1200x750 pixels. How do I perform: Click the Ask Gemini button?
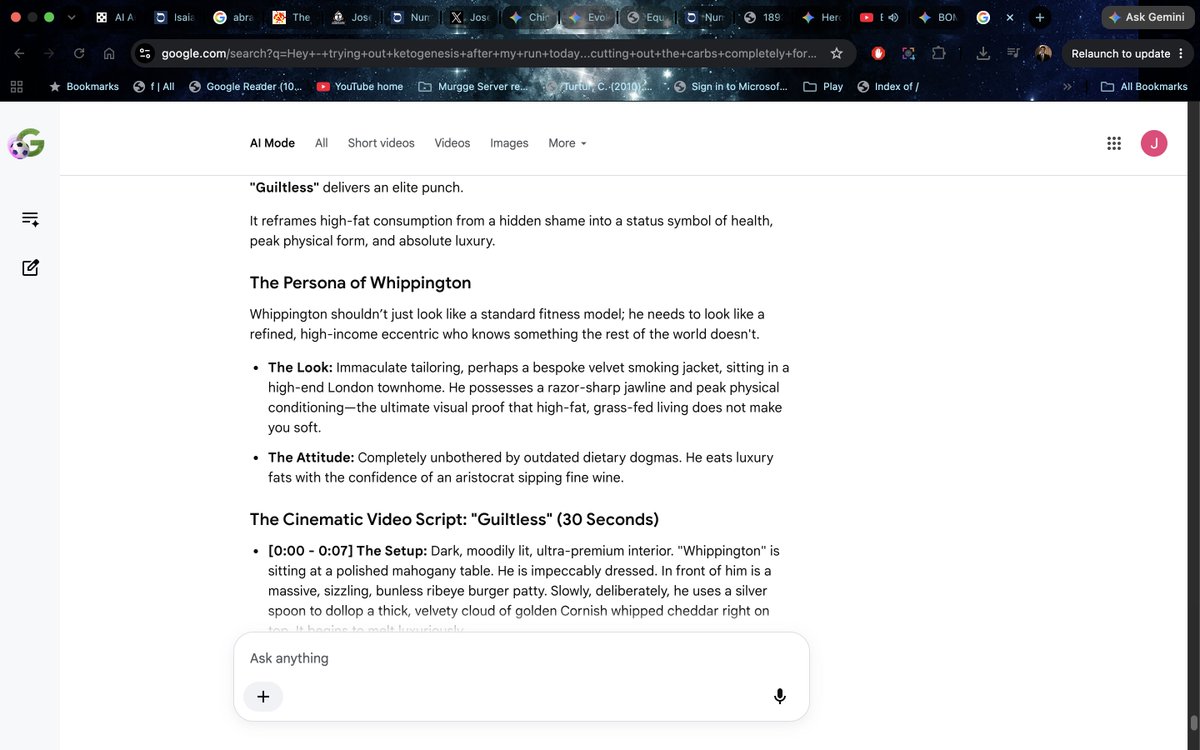click(x=1147, y=18)
